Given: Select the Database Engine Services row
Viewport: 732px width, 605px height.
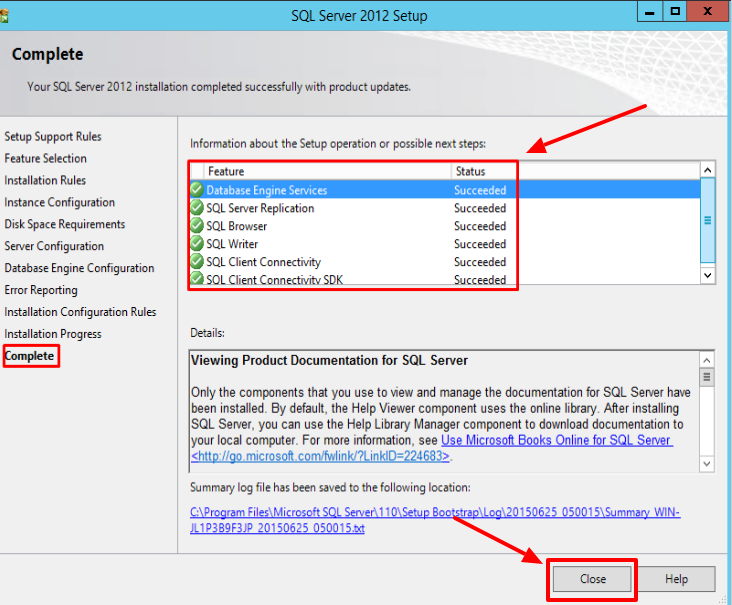Looking at the screenshot, I should point(445,190).
